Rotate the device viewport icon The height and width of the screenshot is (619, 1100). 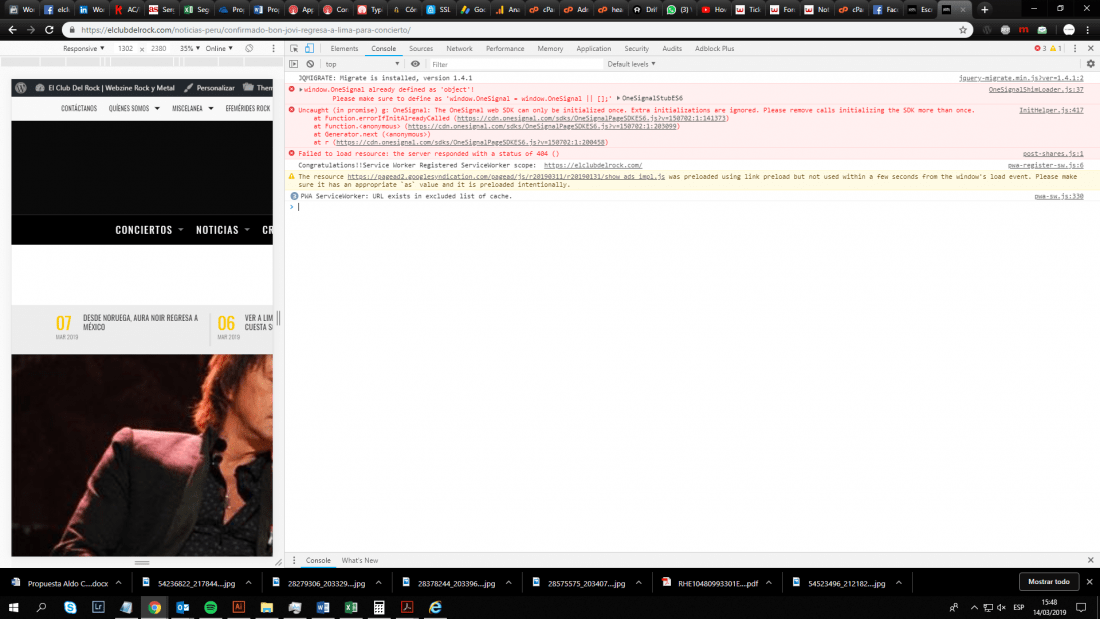249,48
